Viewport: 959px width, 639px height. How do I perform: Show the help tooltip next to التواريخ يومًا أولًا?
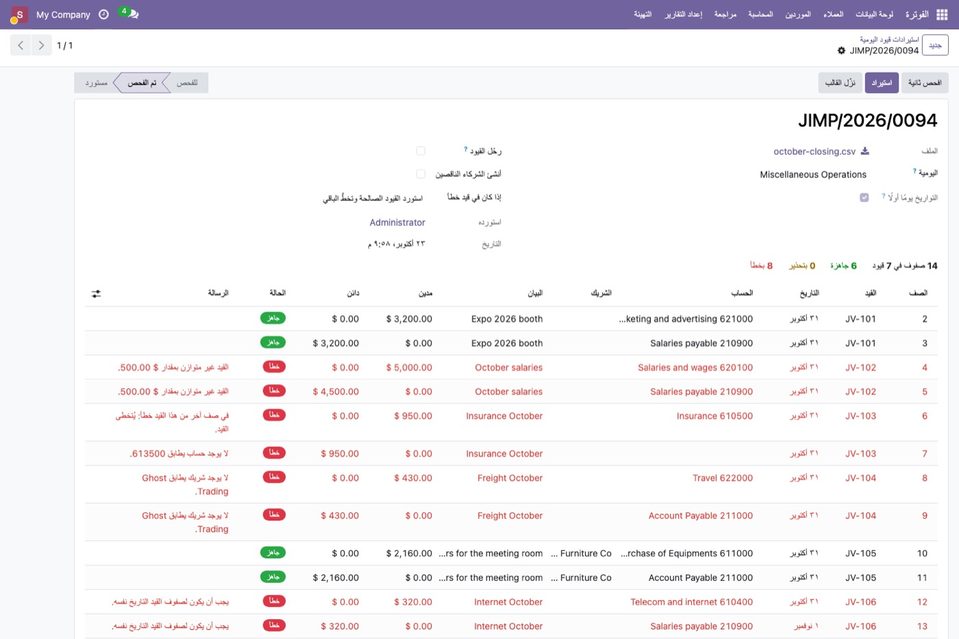[x=884, y=196]
